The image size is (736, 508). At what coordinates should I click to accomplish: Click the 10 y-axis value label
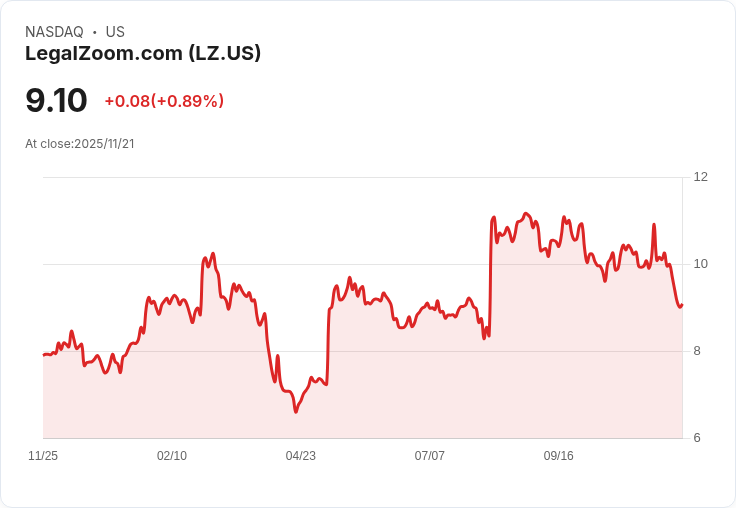(x=700, y=264)
